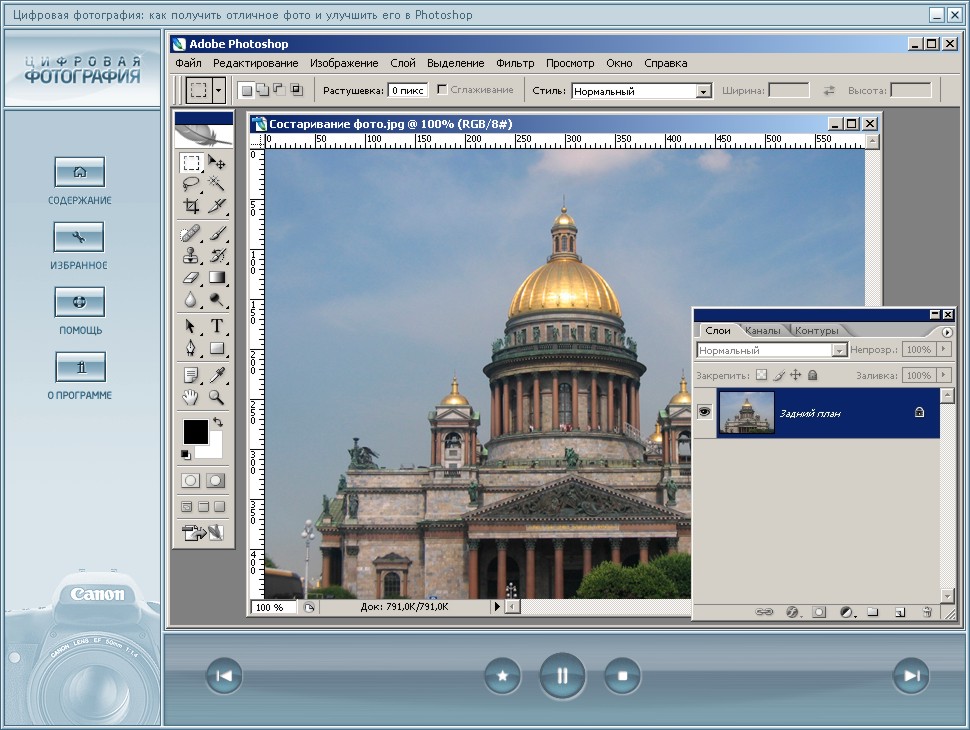Select the Rectangle shape tool

[x=216, y=348]
